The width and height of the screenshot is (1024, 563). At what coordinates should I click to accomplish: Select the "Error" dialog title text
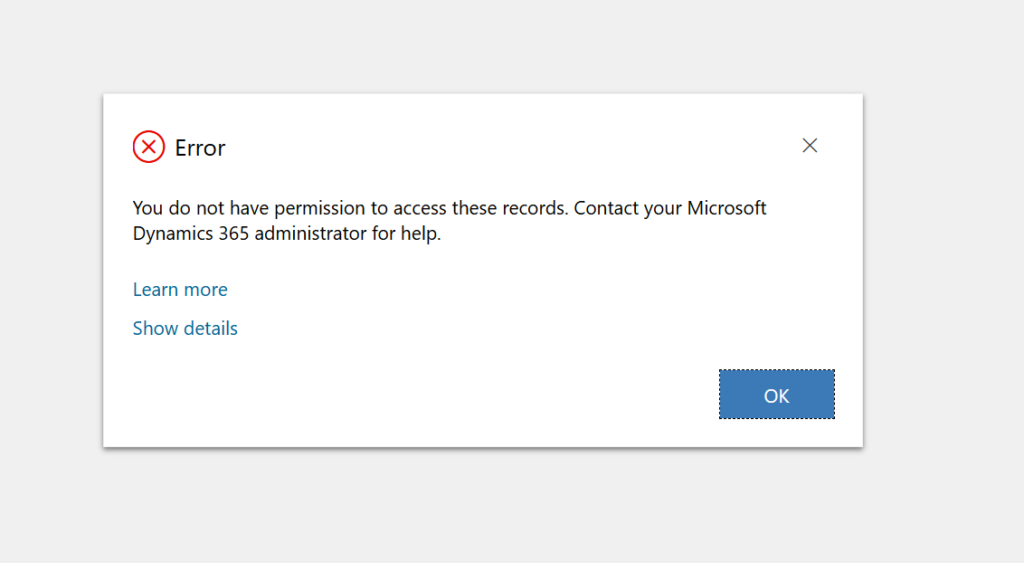tap(200, 148)
